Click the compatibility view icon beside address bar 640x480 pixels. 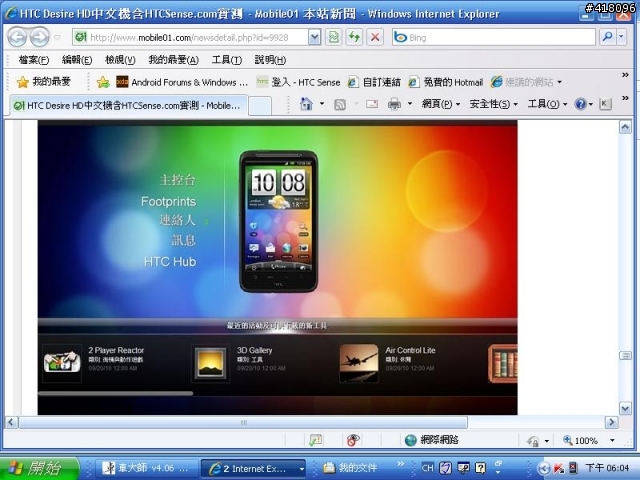[x=334, y=38]
